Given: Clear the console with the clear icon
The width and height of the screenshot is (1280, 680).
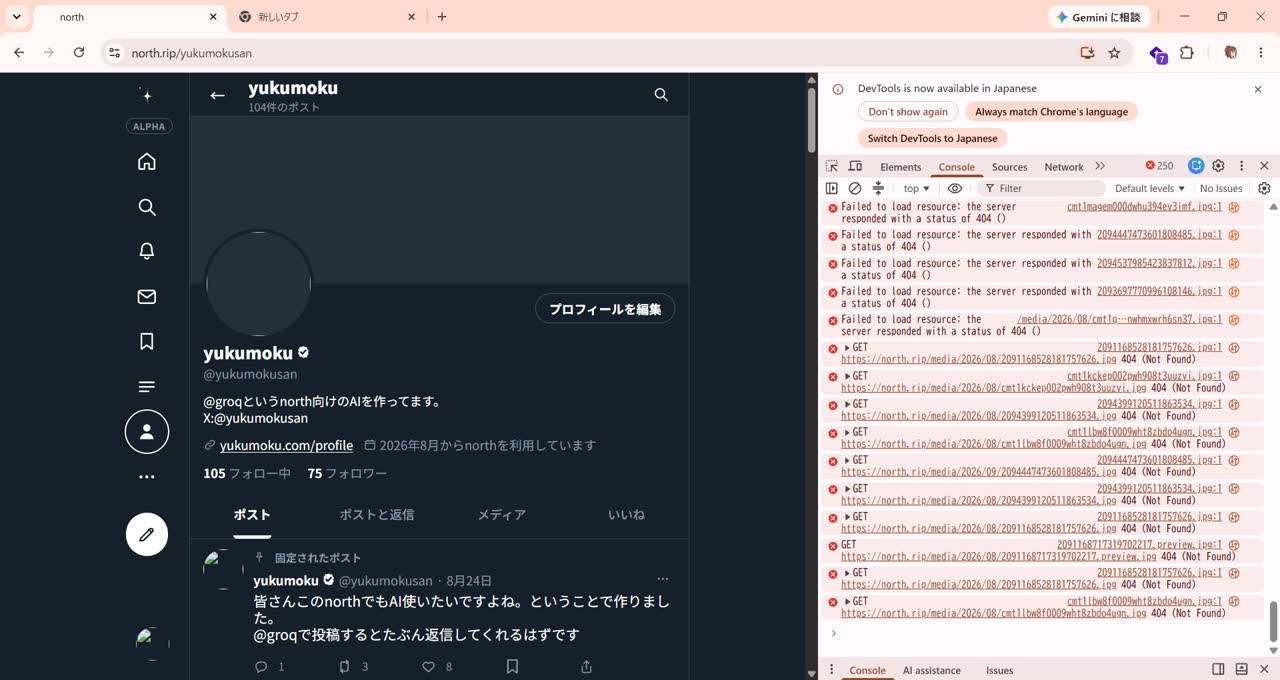Looking at the screenshot, I should pos(855,188).
